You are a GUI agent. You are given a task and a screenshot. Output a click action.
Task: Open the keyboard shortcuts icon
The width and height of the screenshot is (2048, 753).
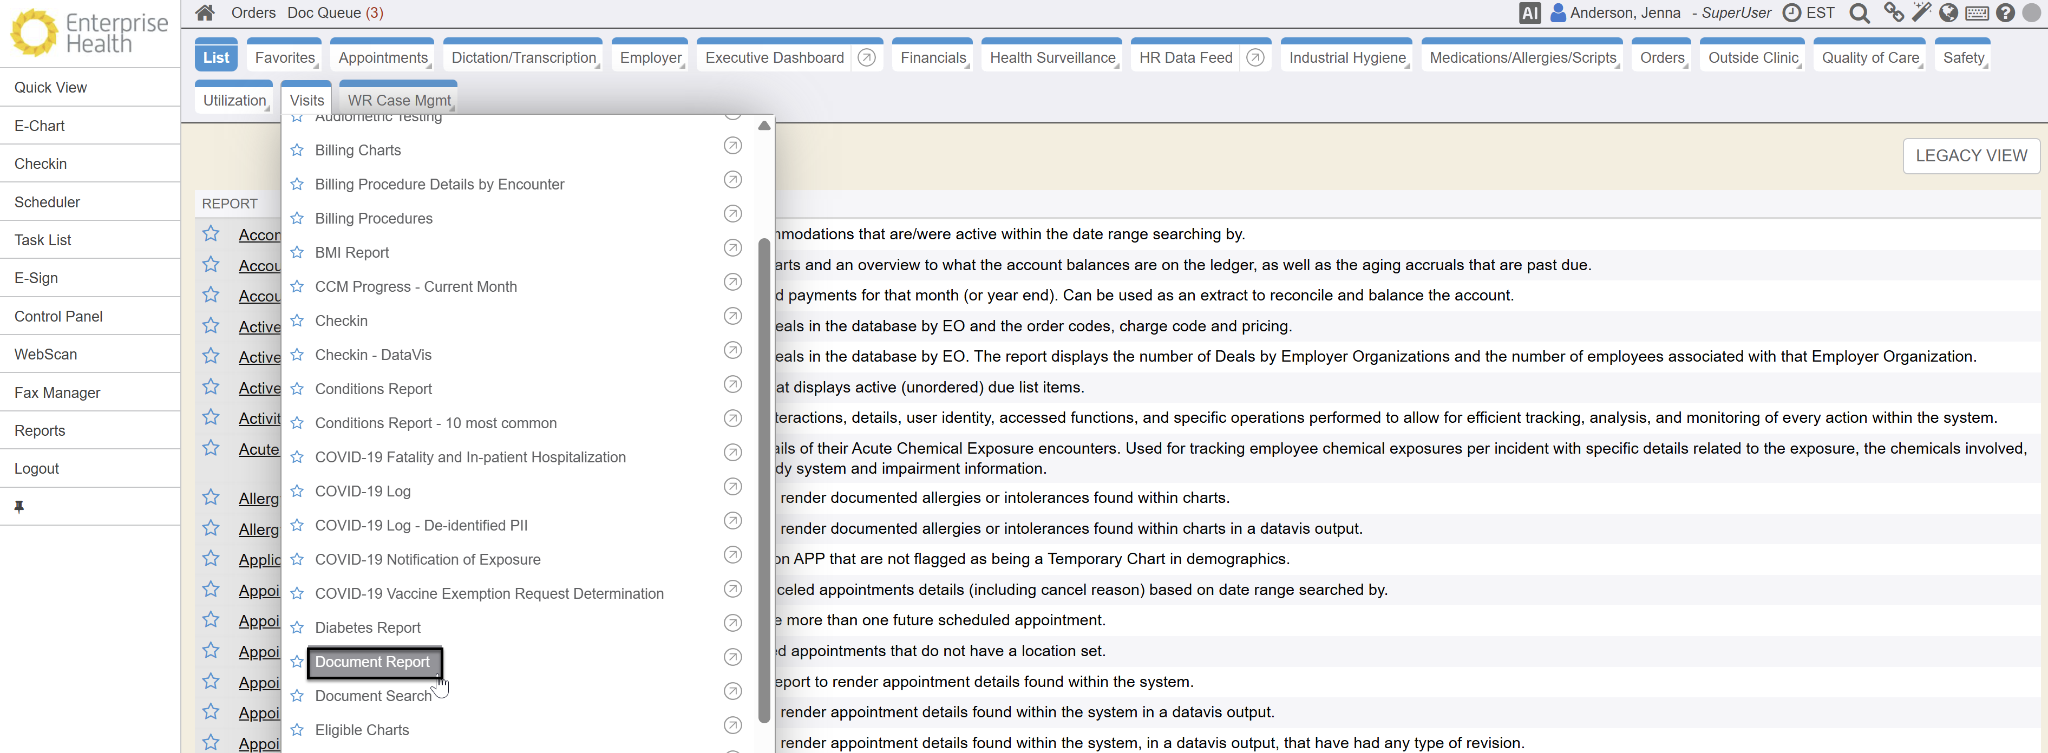point(1977,13)
